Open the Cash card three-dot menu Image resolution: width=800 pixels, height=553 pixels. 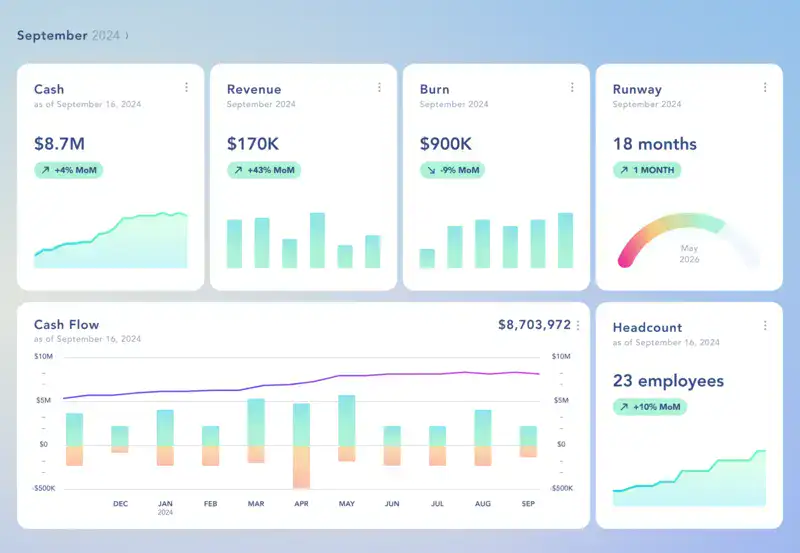tap(186, 88)
